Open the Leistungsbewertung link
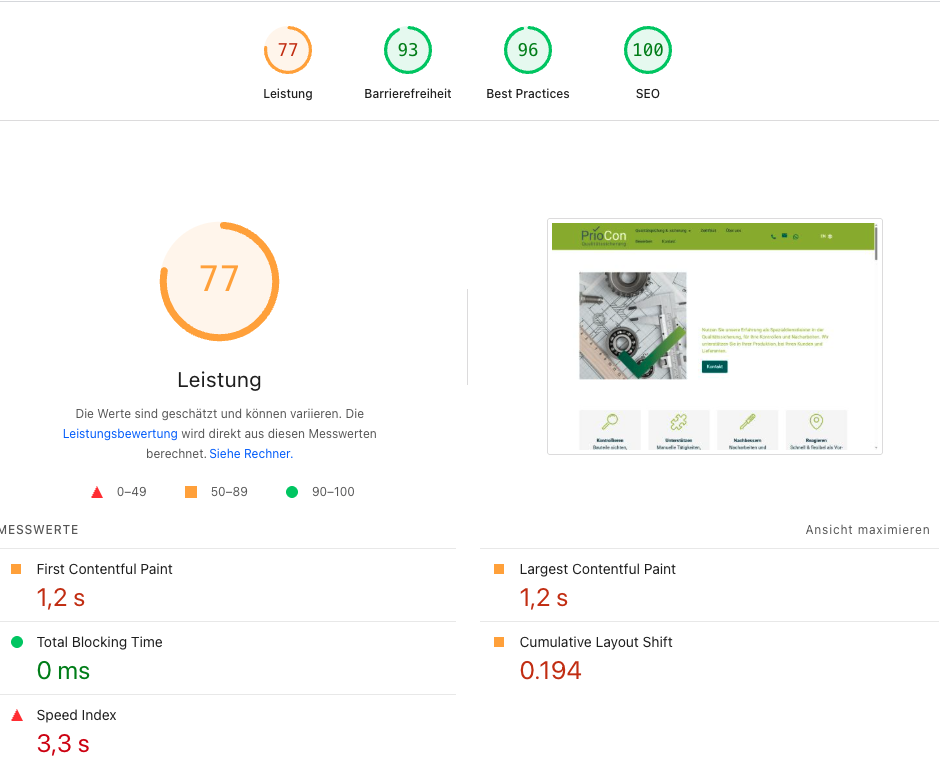 pyautogui.click(x=120, y=433)
